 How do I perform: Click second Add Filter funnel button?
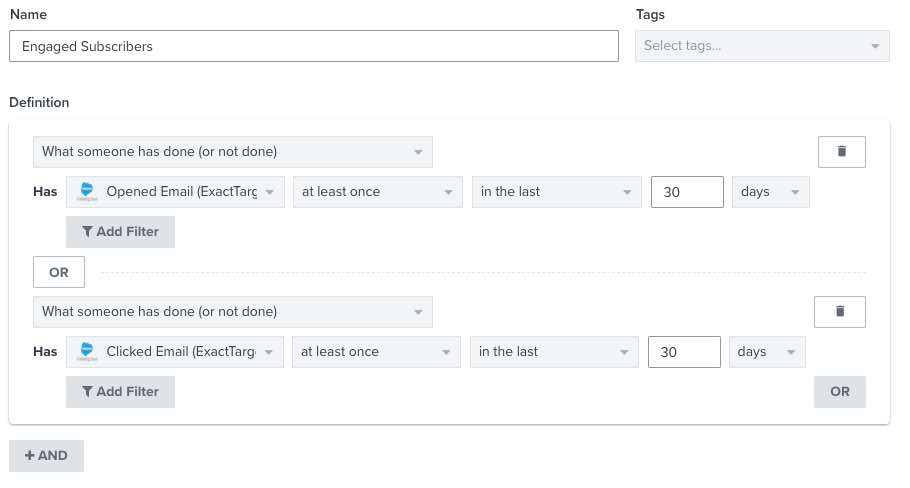120,392
